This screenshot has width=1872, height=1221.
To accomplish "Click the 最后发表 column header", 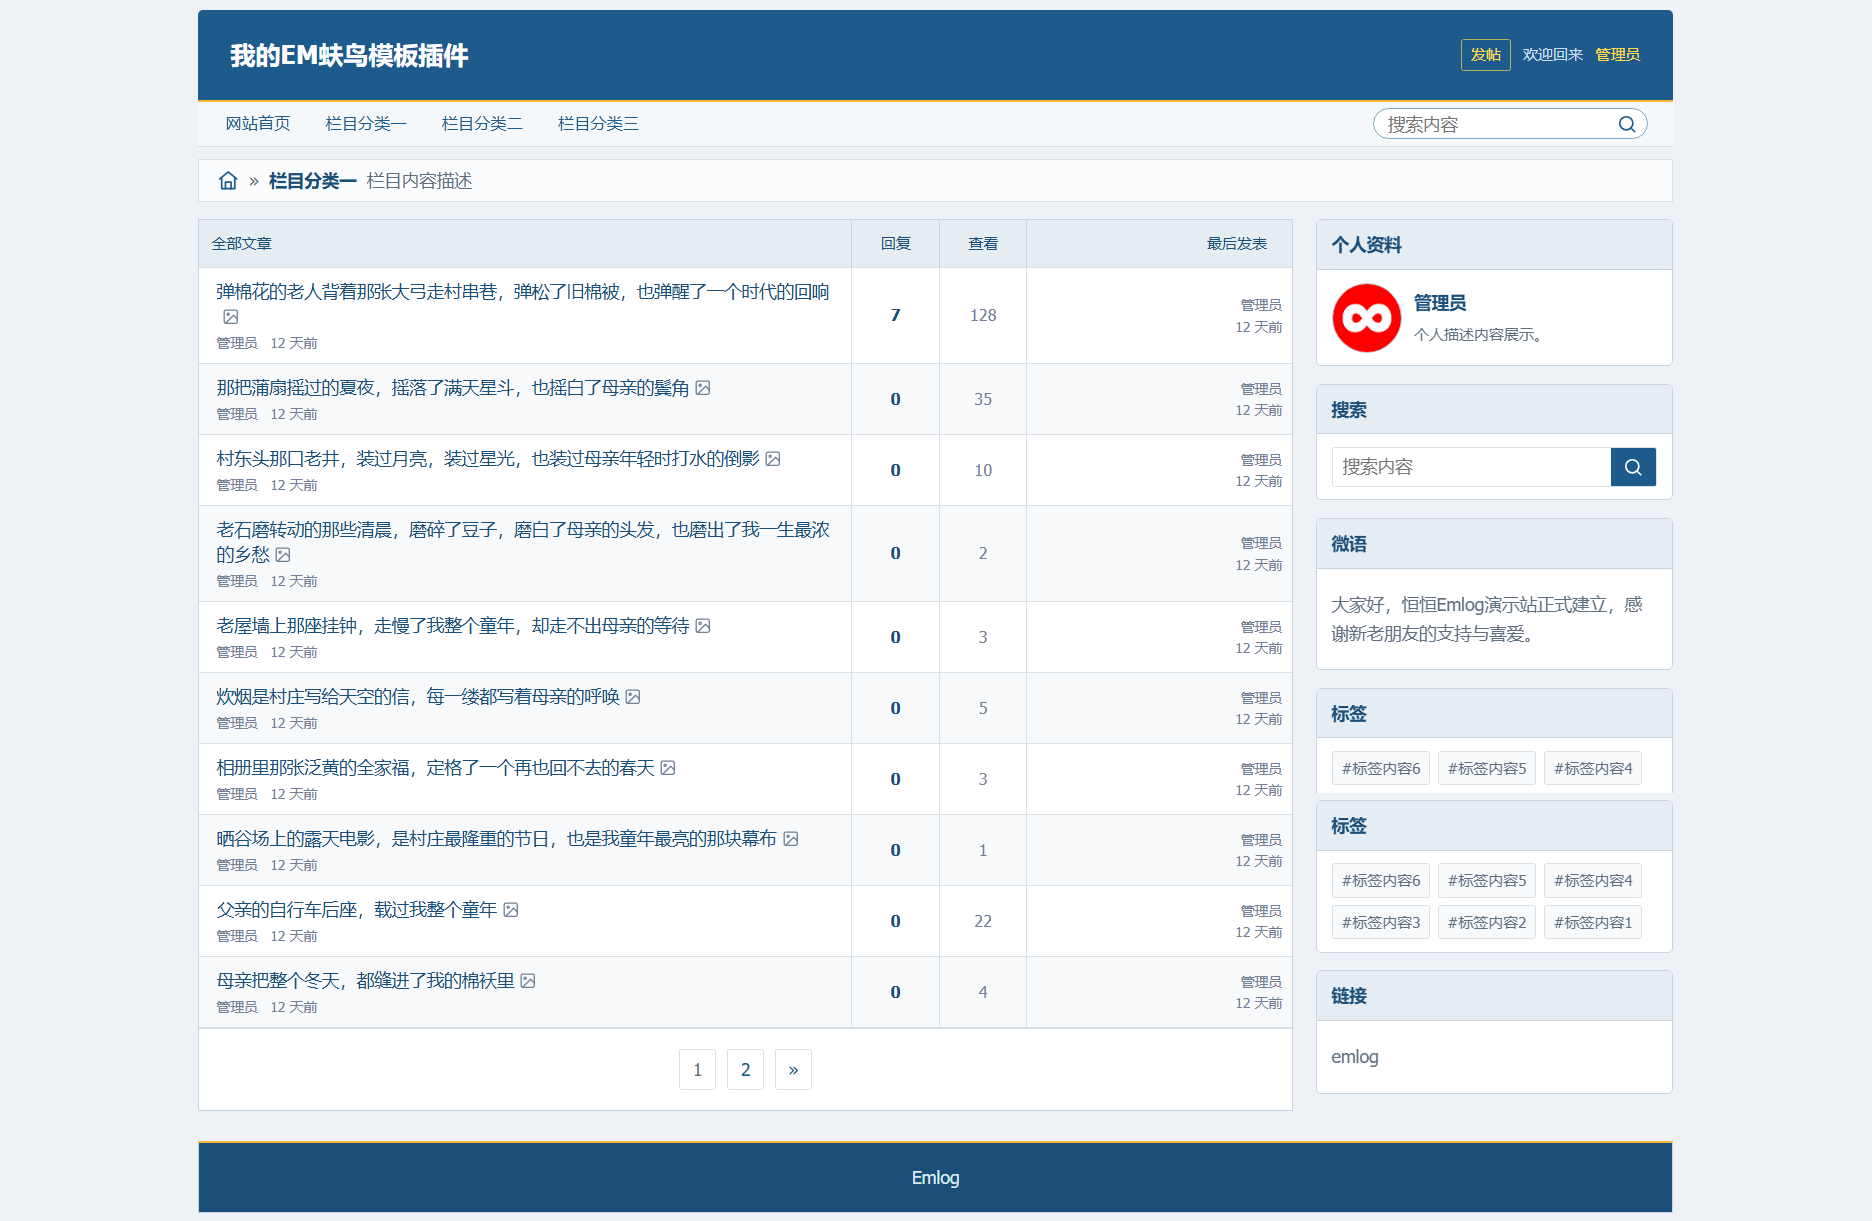I will point(1237,244).
